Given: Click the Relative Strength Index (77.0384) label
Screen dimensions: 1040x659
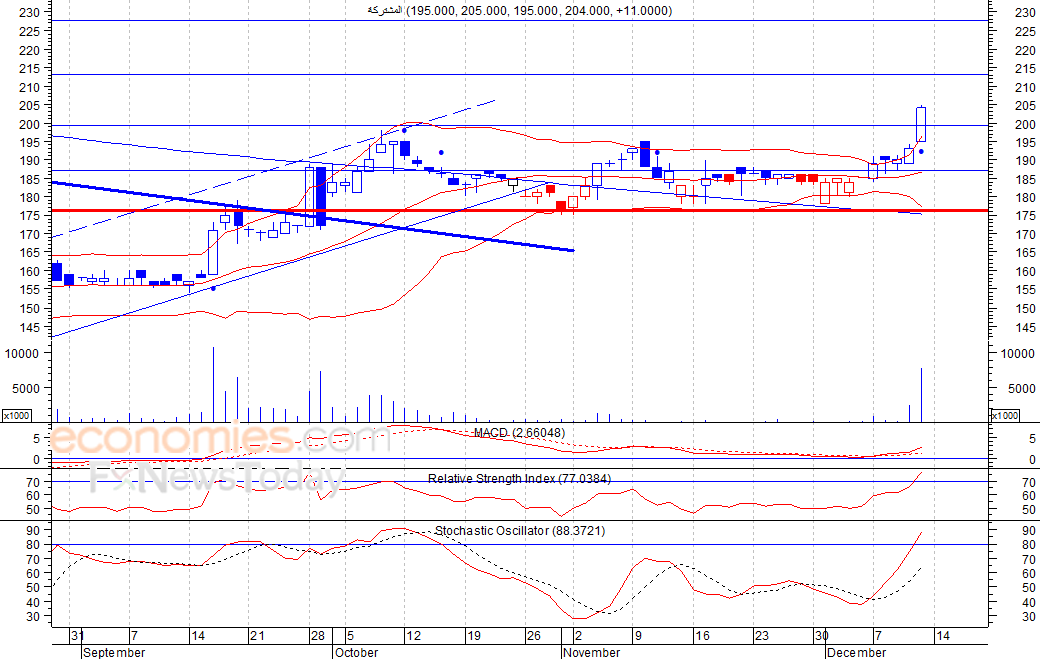Looking at the screenshot, I should pos(519,479).
